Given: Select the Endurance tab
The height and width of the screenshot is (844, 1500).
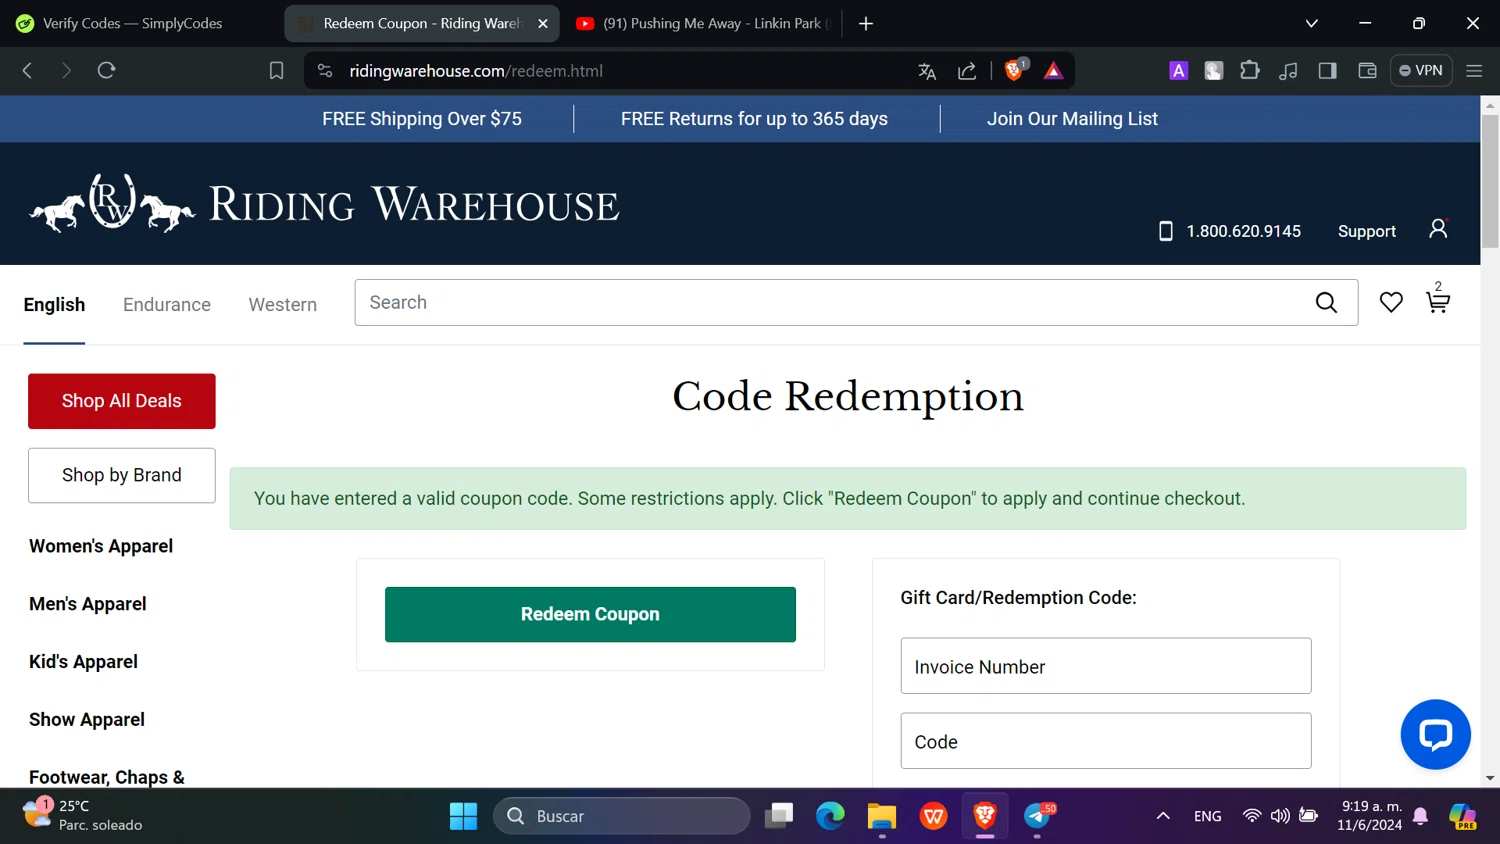Looking at the screenshot, I should (167, 304).
